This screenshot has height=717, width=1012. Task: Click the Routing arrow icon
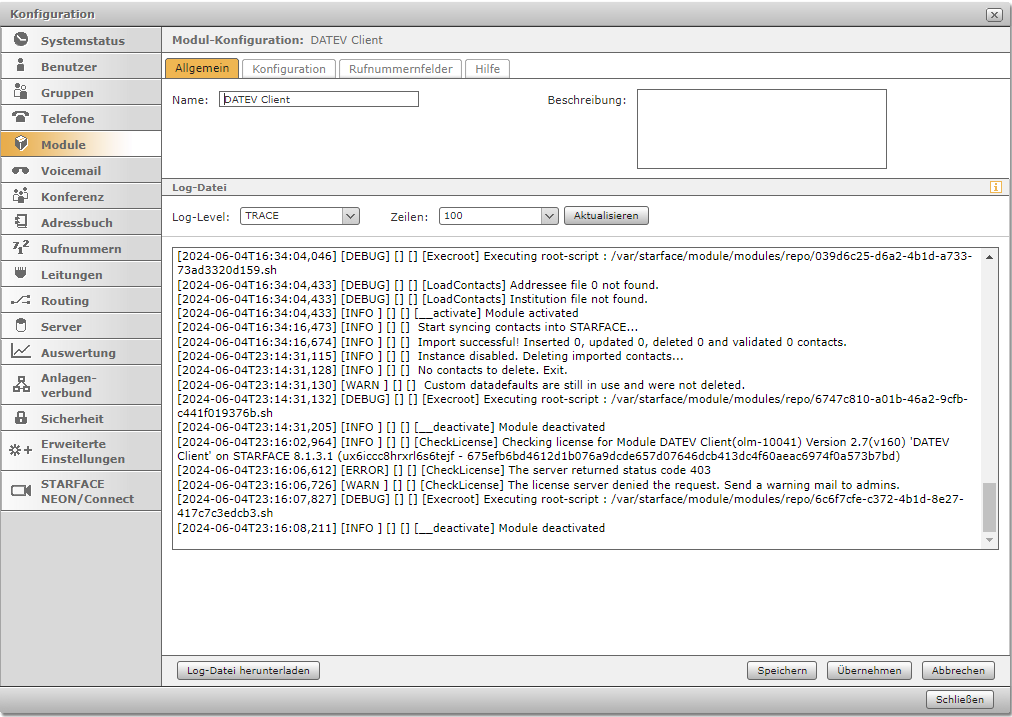(21, 300)
